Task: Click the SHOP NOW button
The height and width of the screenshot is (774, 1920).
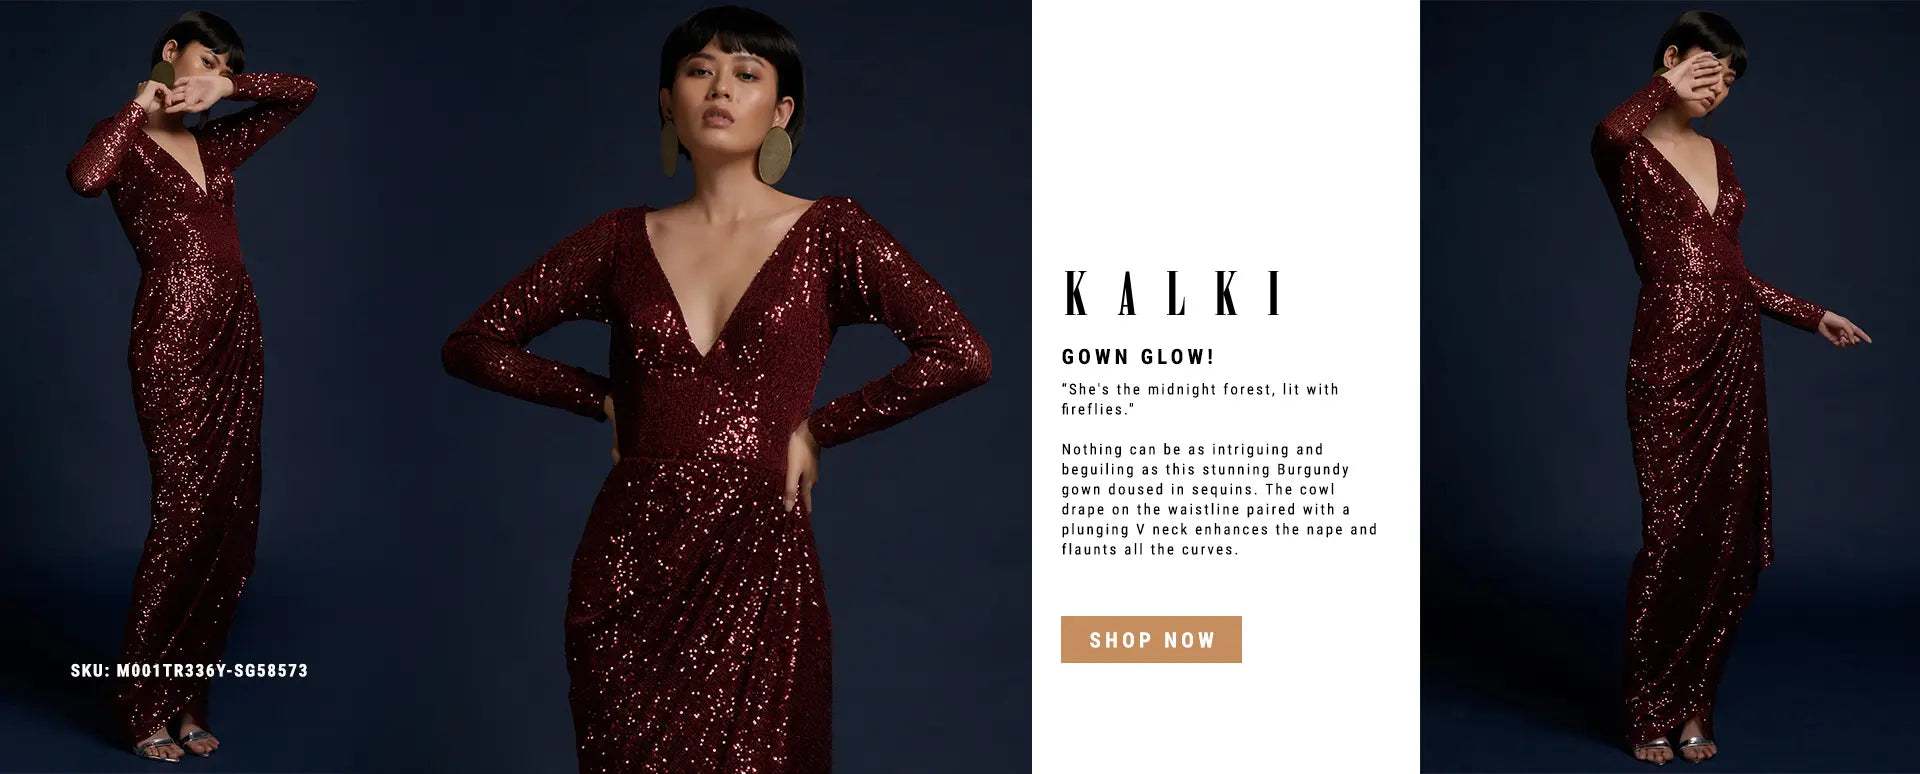Action: pos(1151,639)
